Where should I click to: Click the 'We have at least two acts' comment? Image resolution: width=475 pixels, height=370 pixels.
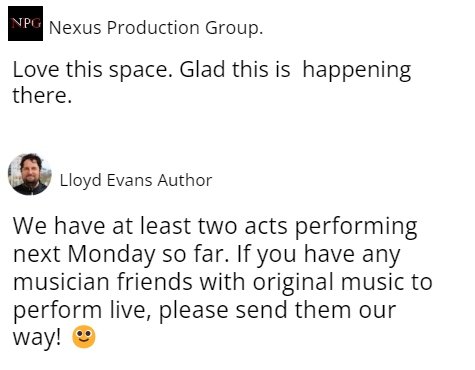point(222,282)
